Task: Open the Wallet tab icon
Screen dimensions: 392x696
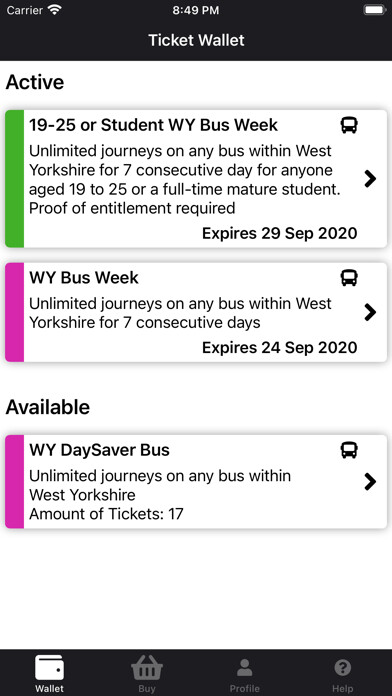Action: coord(49,668)
